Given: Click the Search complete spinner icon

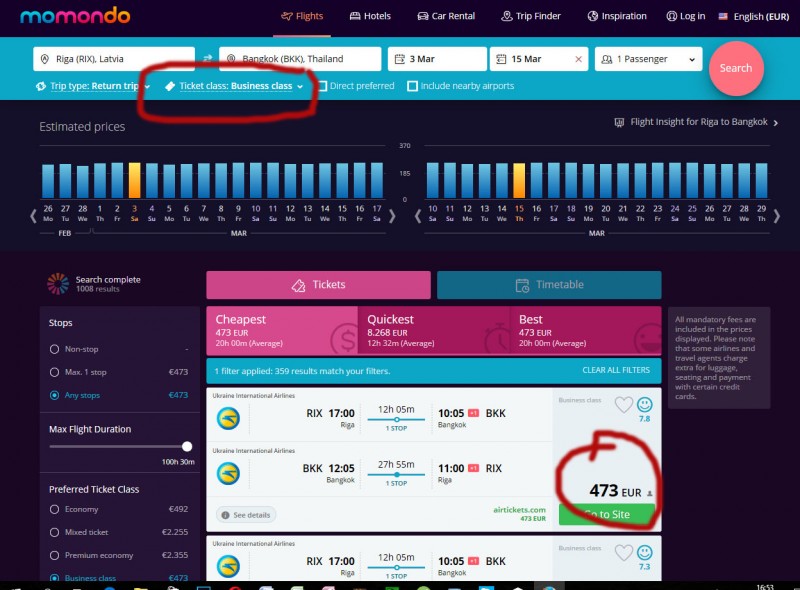Looking at the screenshot, I should point(58,284).
